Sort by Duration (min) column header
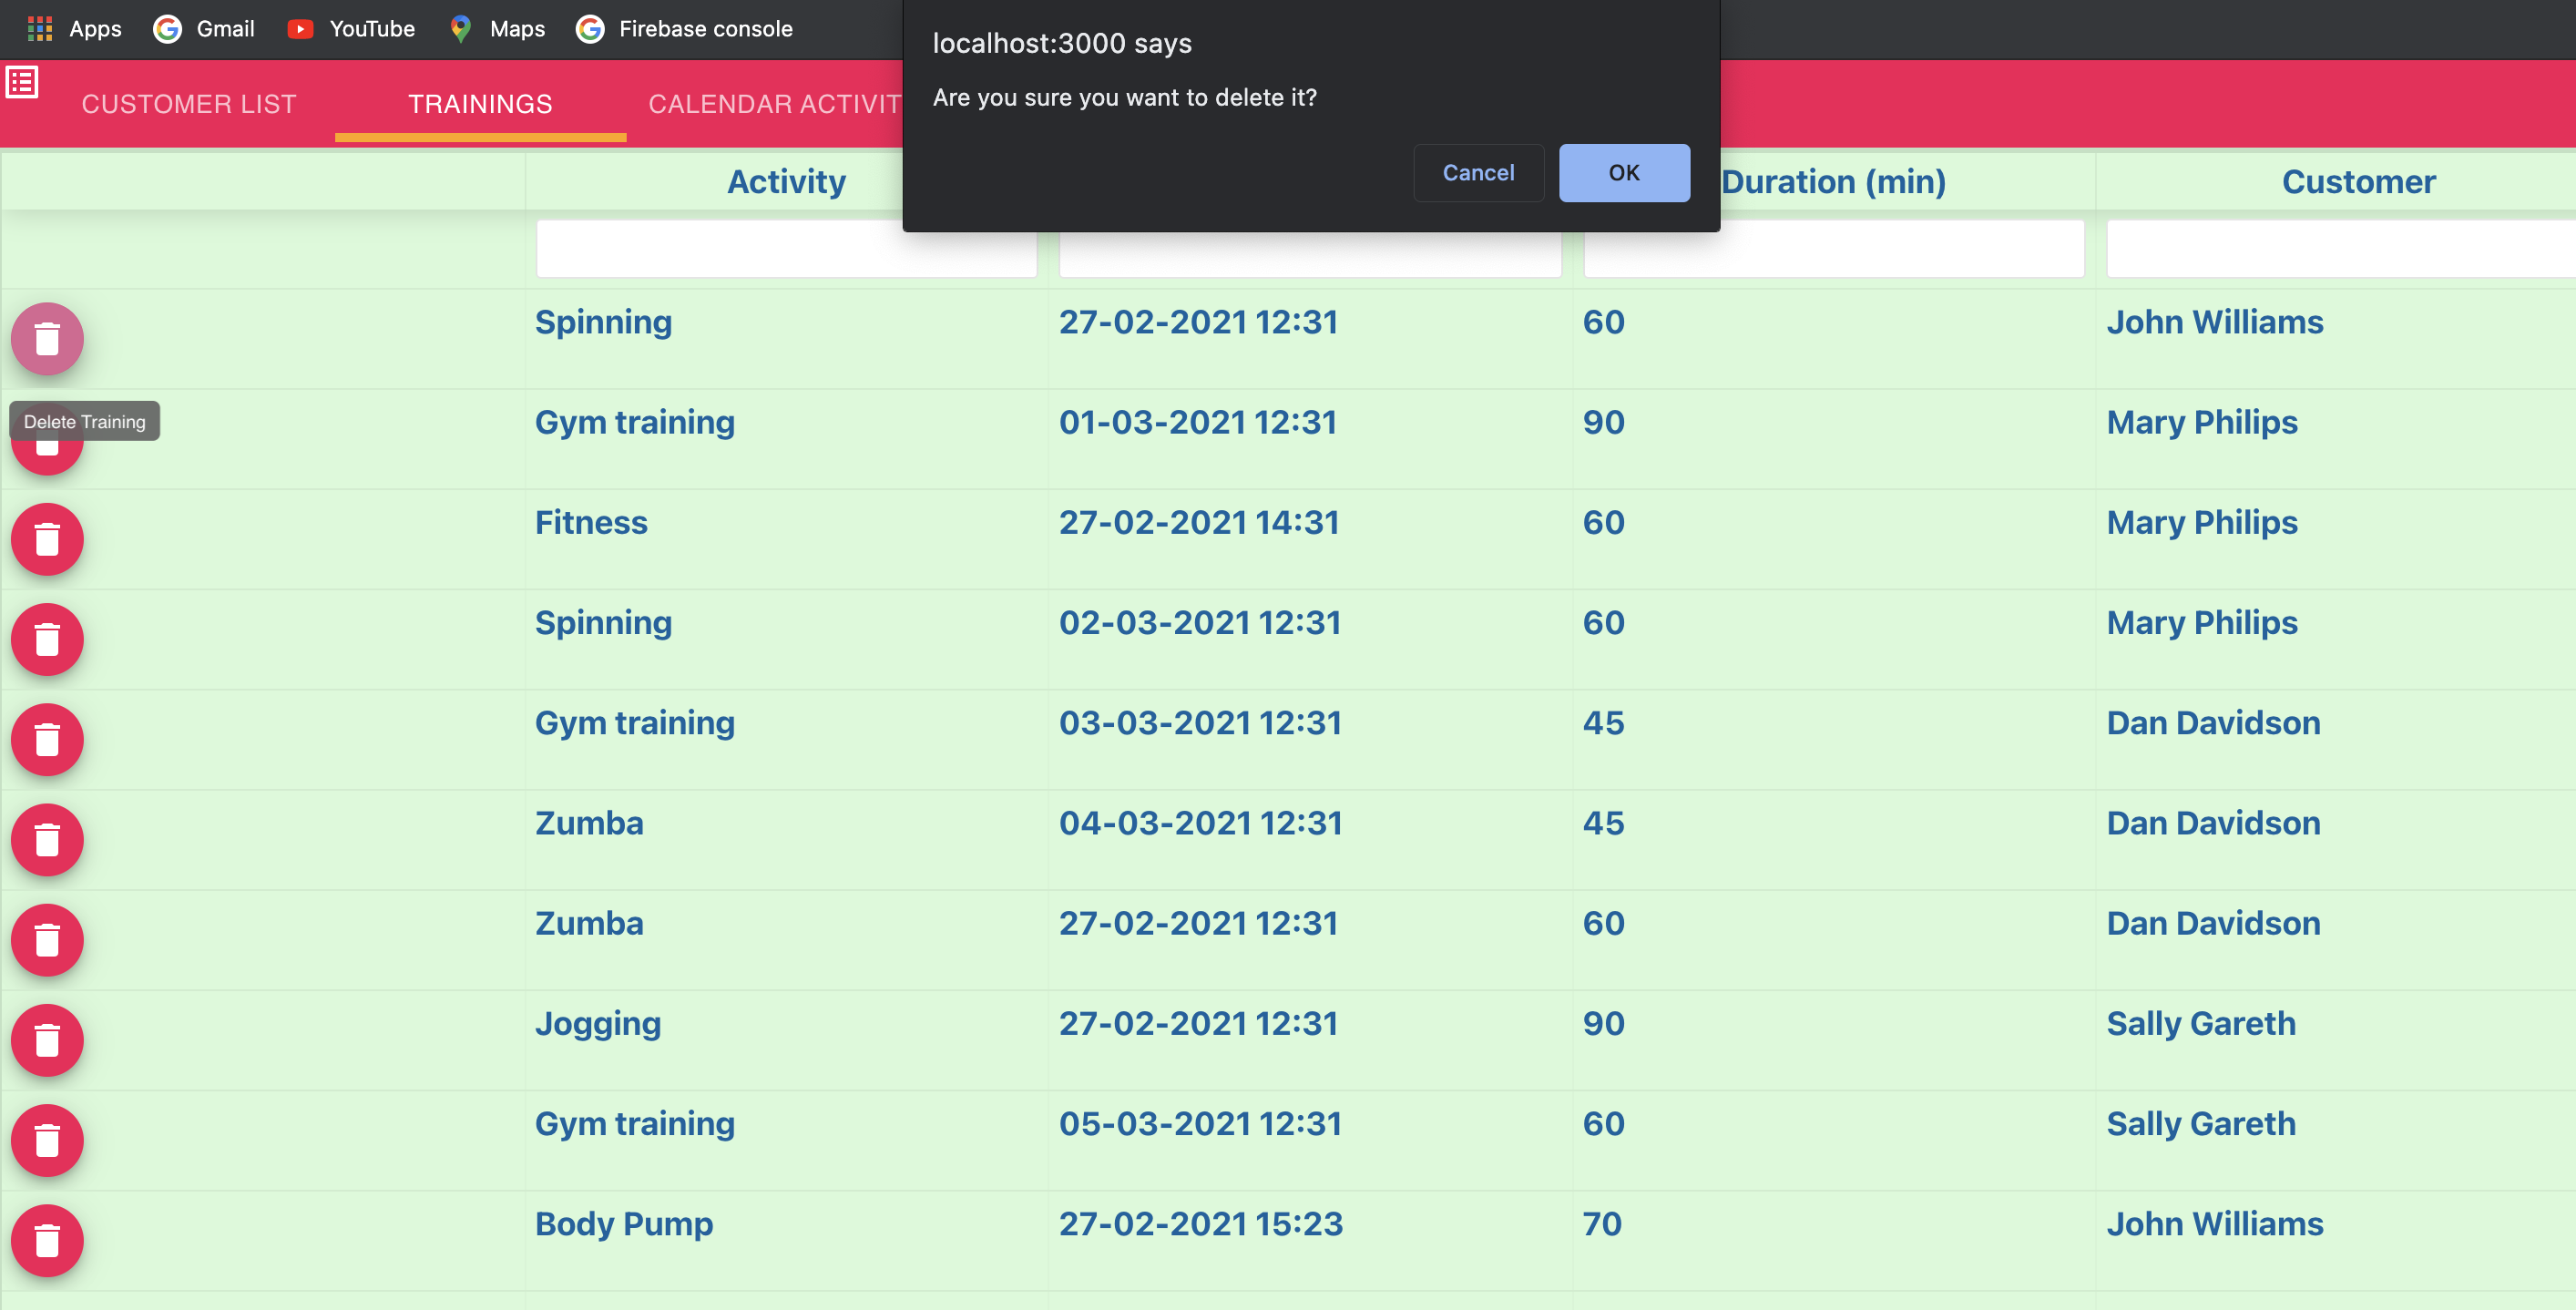This screenshot has height=1310, width=2576. (x=1832, y=182)
